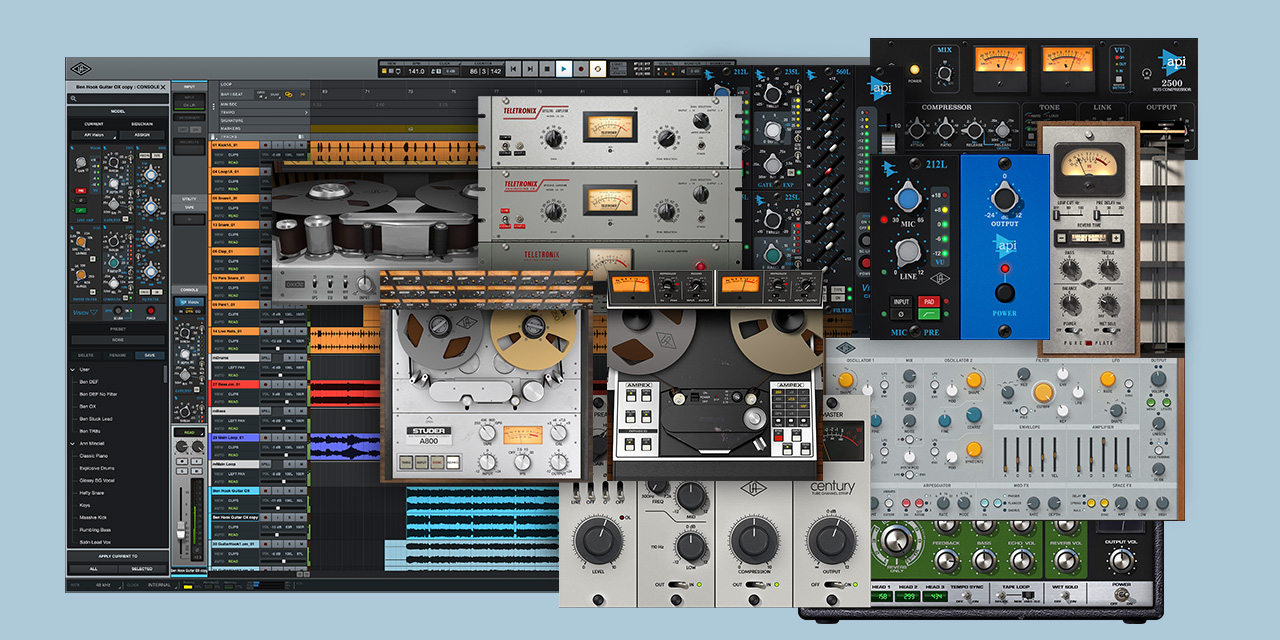Screen dimensions: 1280x640
Task: Toggle the loop cycle button in transport
Action: click(598, 69)
